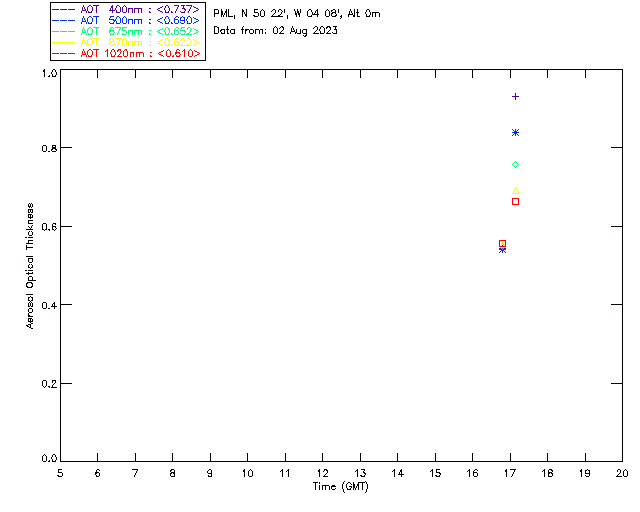The height and width of the screenshot is (512, 640).
Task: Select the AOT 400nm legend entry text
Action: click(140, 9)
